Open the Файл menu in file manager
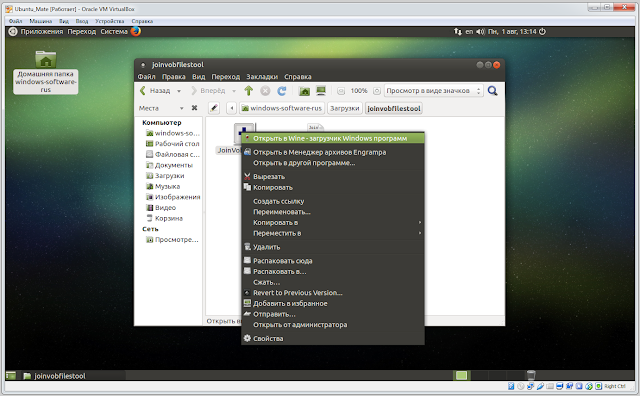This screenshot has height=396, width=640. (146, 77)
